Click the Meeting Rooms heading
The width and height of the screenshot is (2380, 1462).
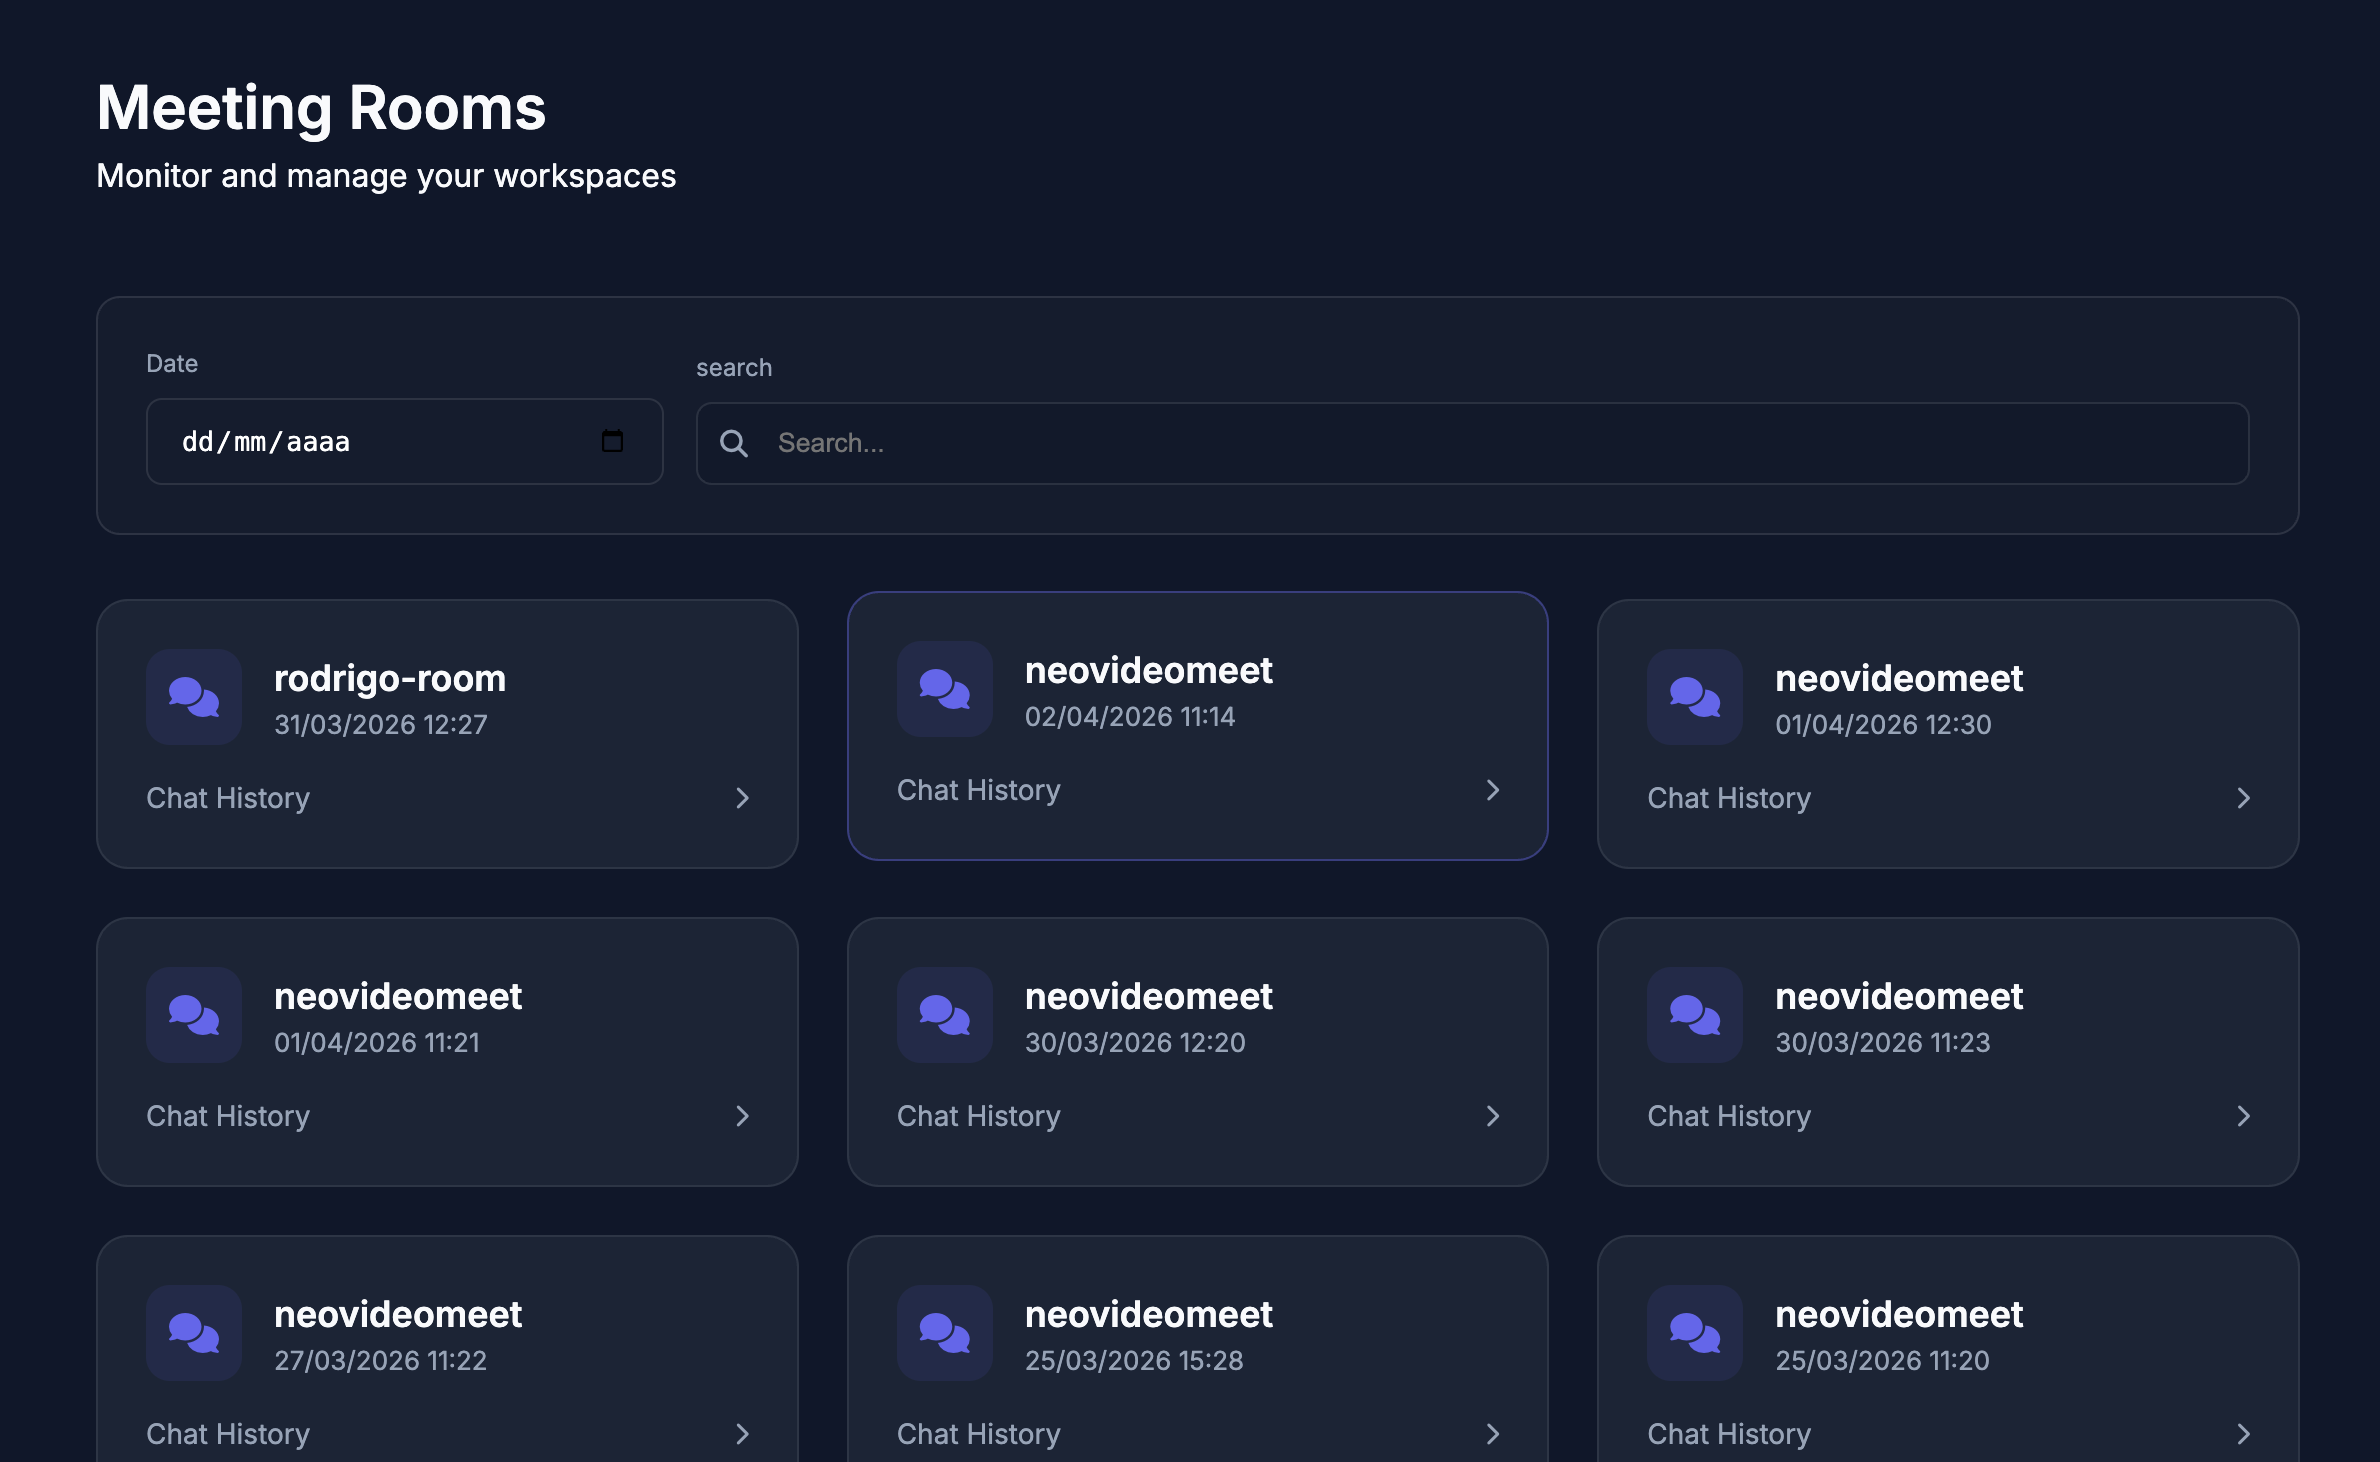click(x=321, y=108)
